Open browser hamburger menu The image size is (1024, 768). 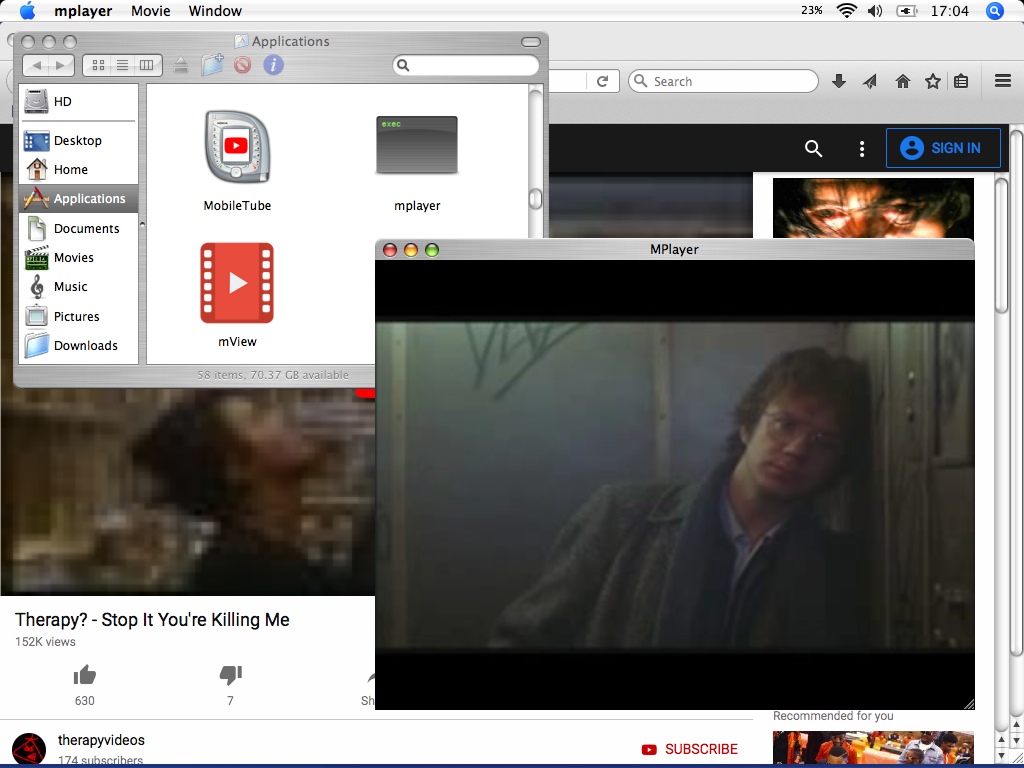pyautogui.click(x=1002, y=81)
